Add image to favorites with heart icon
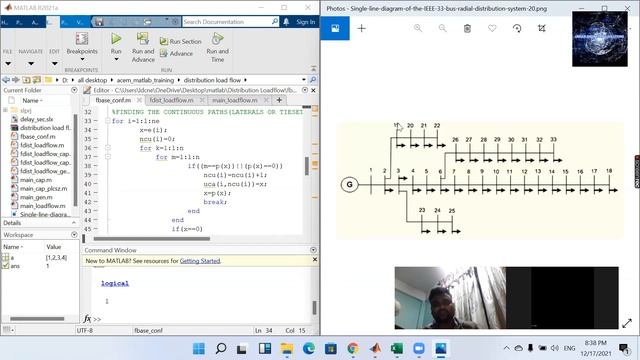Viewport: 640px width, 360px height. [x=492, y=28]
